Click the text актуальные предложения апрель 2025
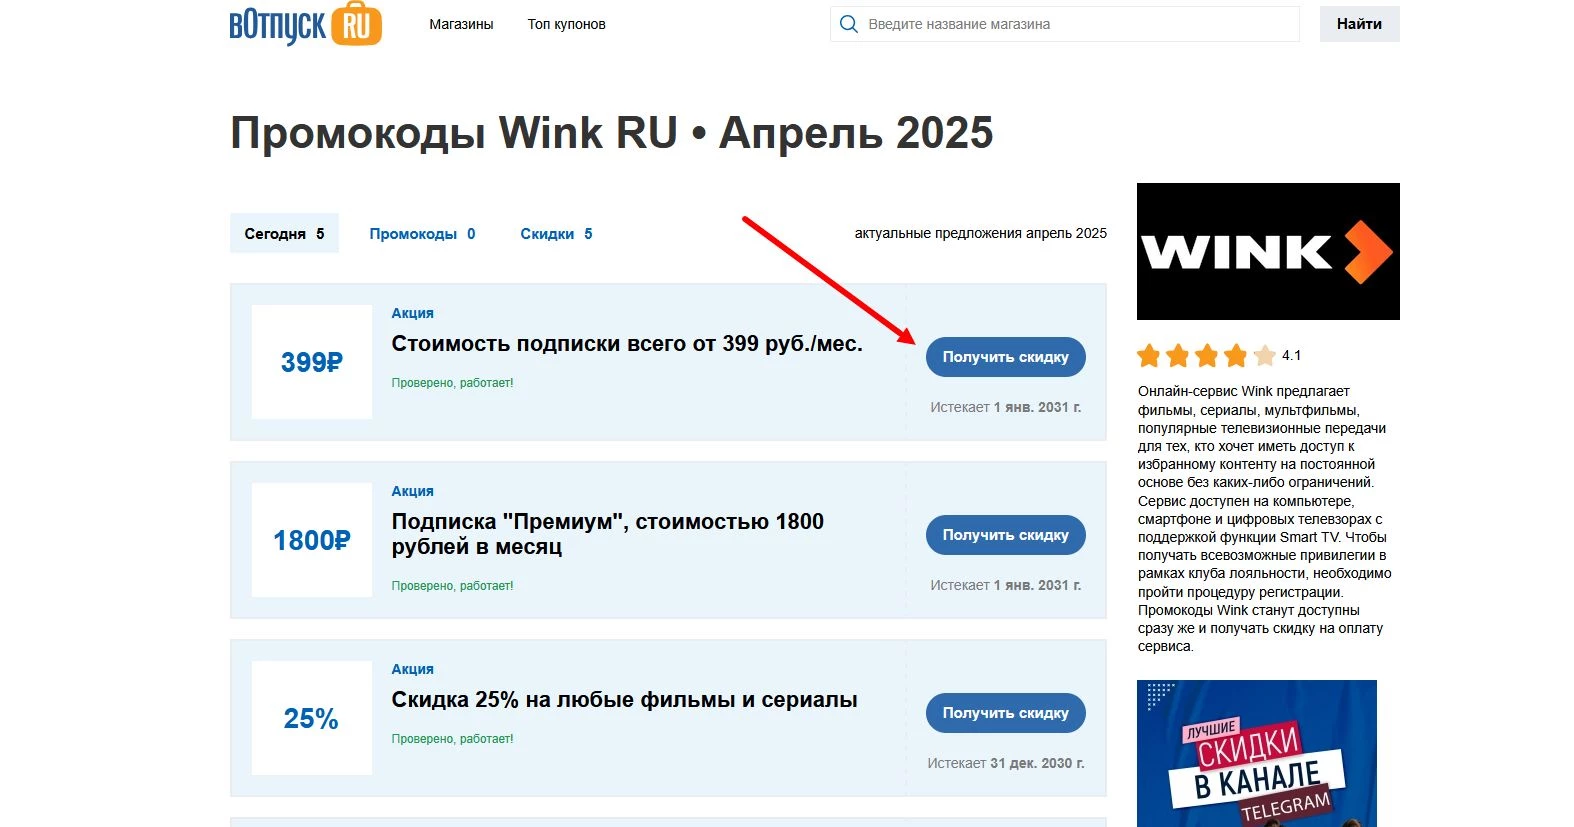This screenshot has width=1574, height=827. click(x=980, y=233)
